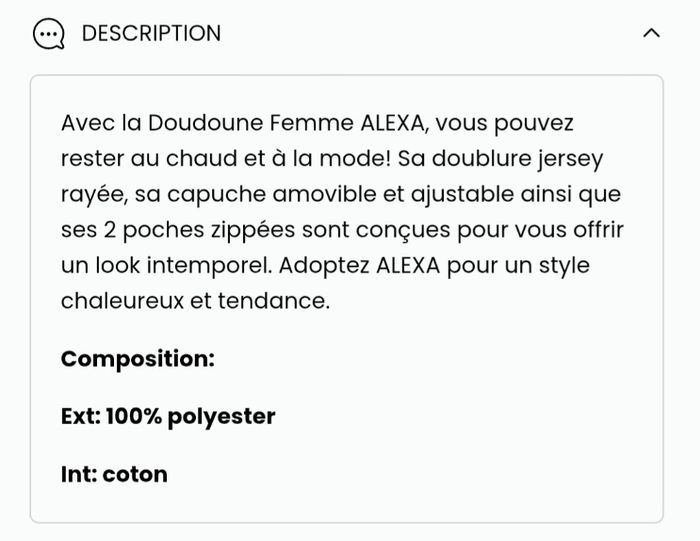Click the text chaleureux et tendance
The width and height of the screenshot is (700, 541).
click(195, 301)
